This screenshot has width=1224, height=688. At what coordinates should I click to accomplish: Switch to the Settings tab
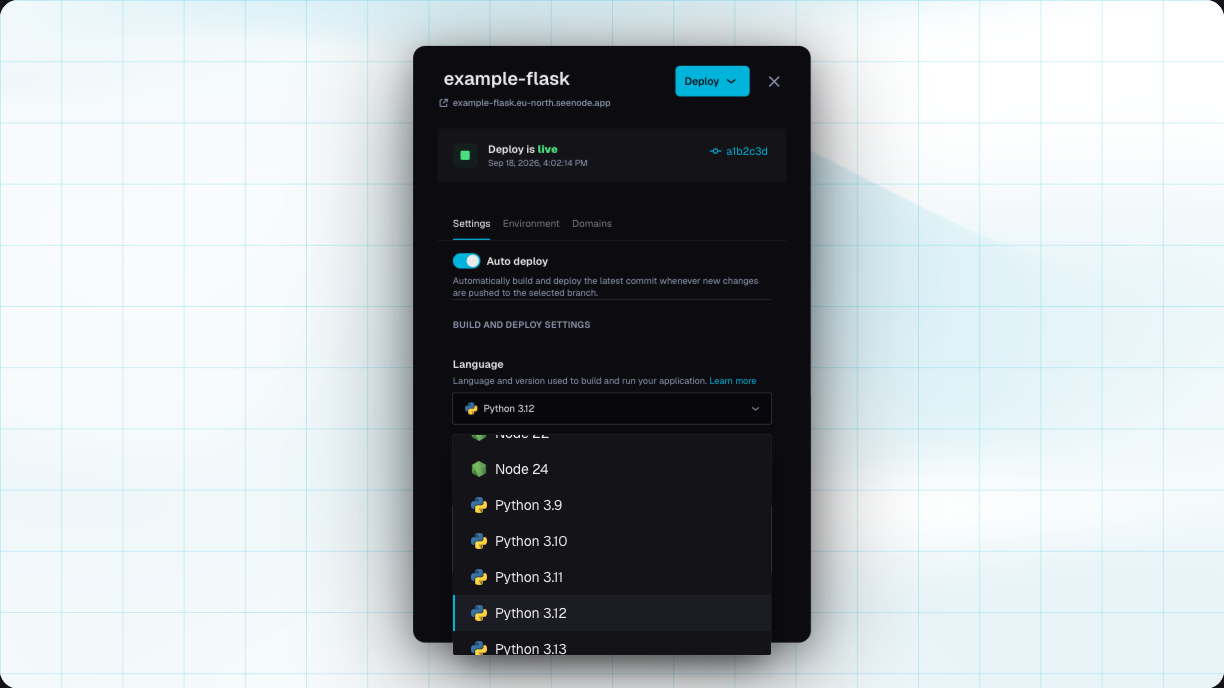click(471, 223)
